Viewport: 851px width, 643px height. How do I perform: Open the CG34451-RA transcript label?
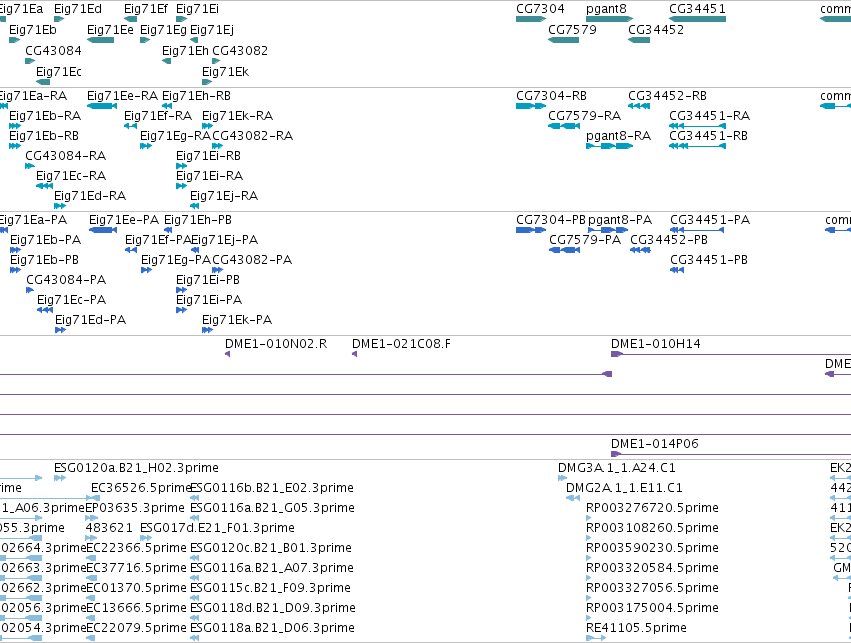[709, 116]
